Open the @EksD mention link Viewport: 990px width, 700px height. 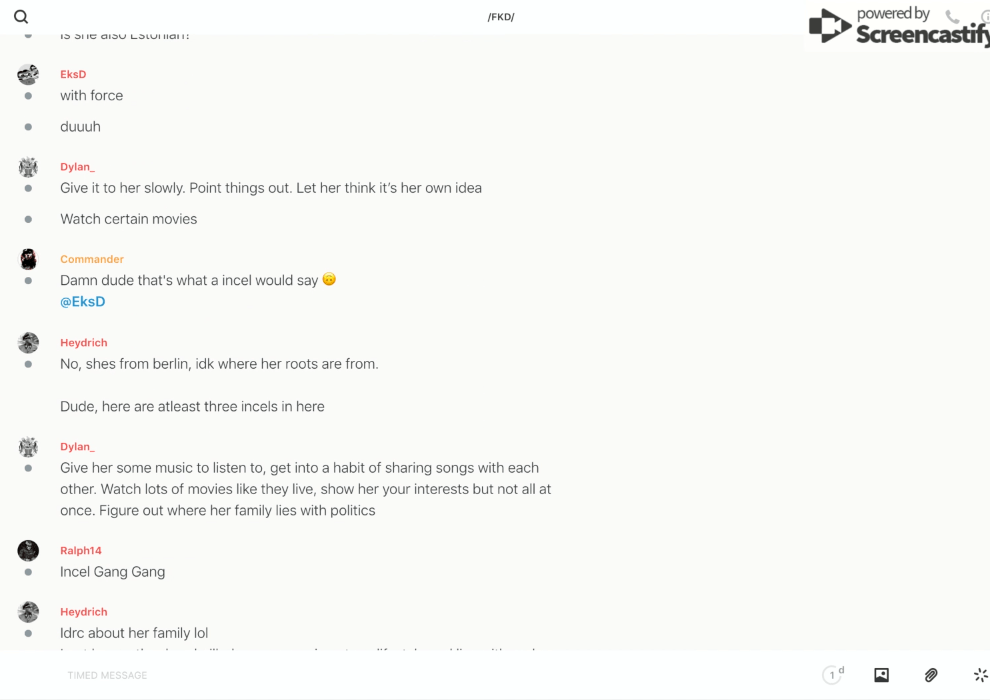click(83, 302)
